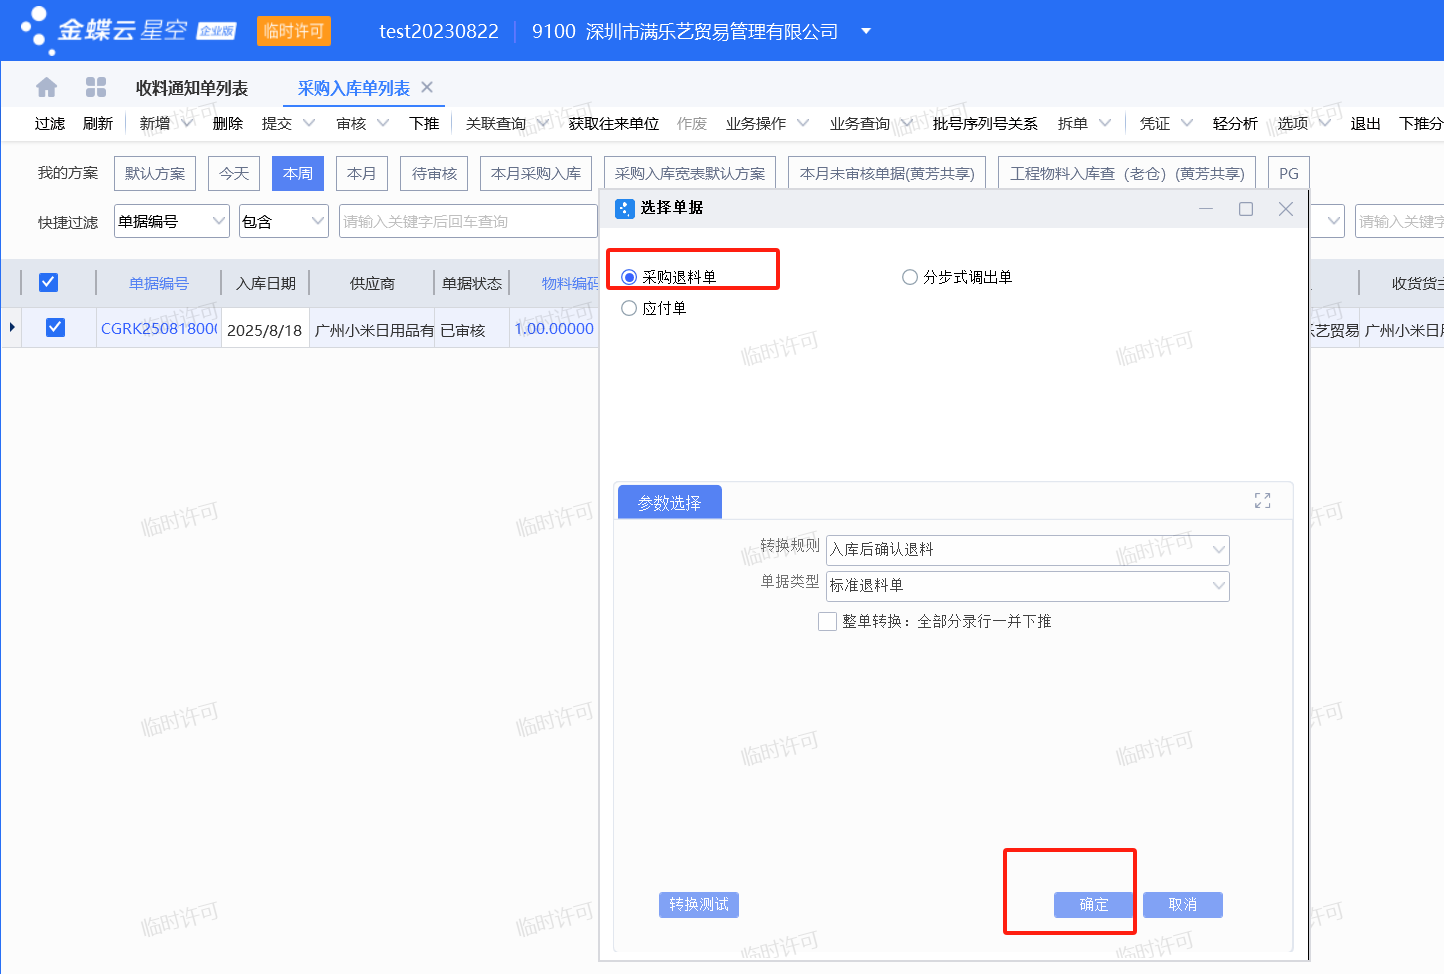Select the 分步式调出单 radio option

coord(910,277)
